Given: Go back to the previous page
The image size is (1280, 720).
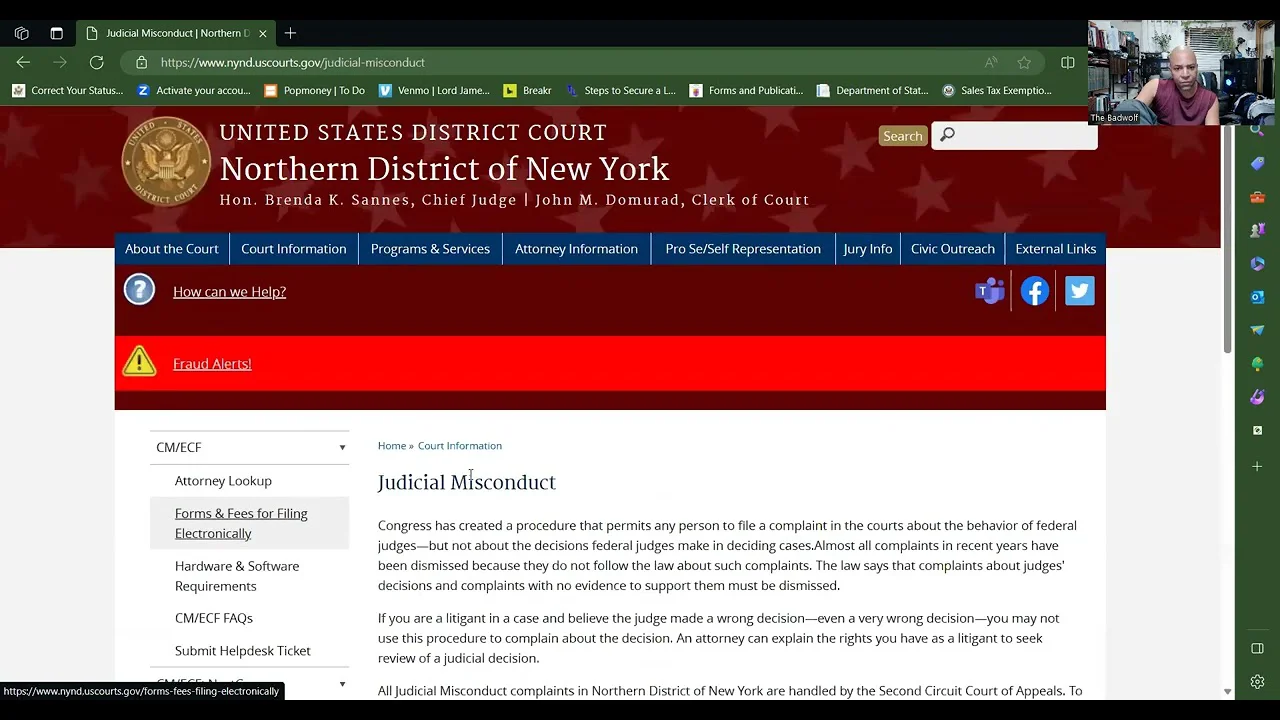Looking at the screenshot, I should pyautogui.click(x=23, y=62).
